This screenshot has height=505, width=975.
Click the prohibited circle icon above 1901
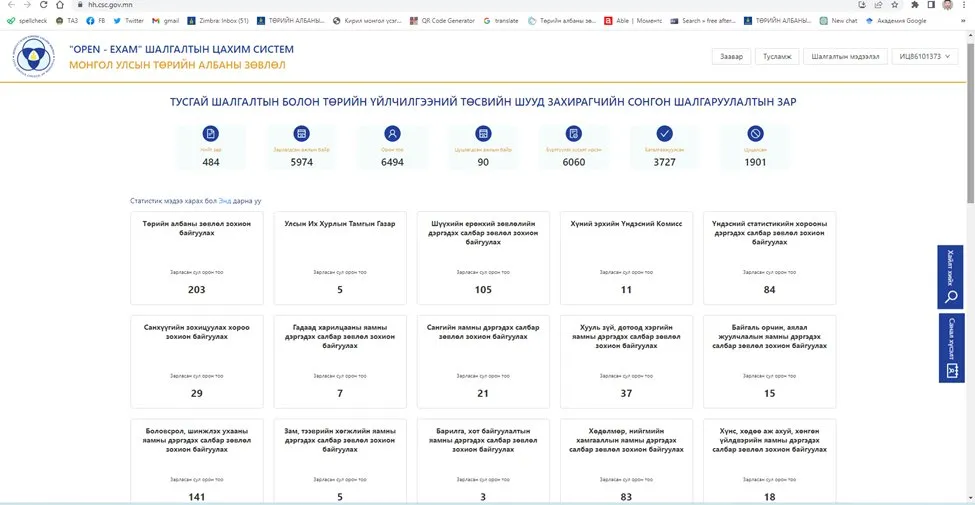[756, 134]
